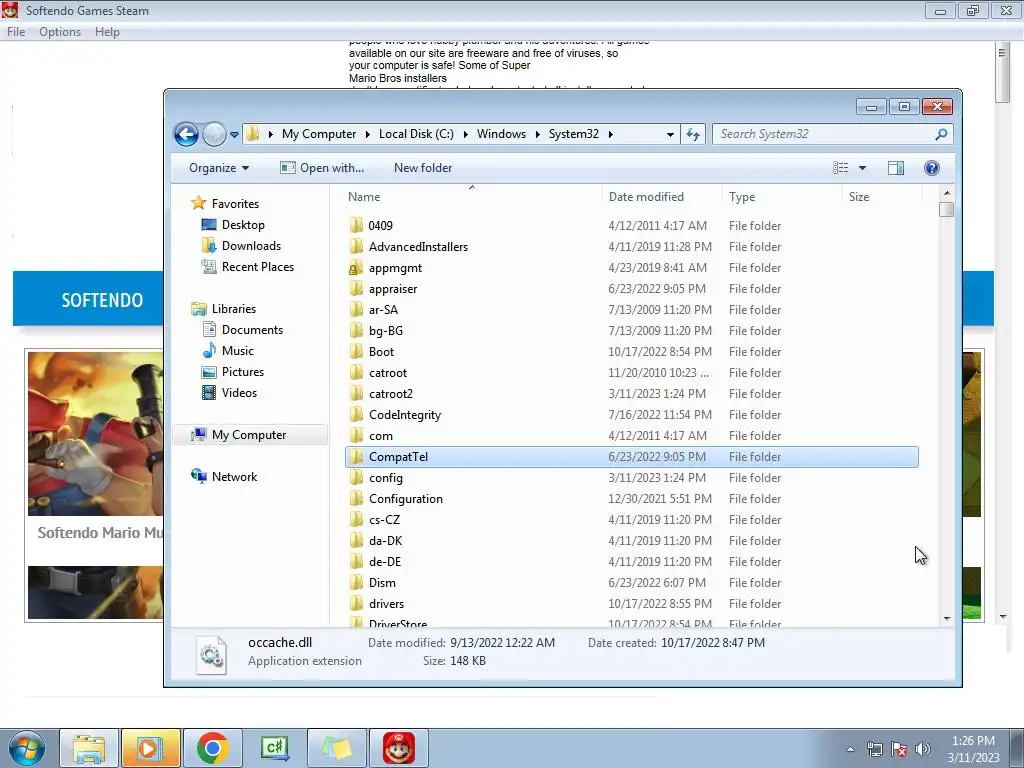
Task: Open the view options dropdown arrow
Action: coord(862,168)
